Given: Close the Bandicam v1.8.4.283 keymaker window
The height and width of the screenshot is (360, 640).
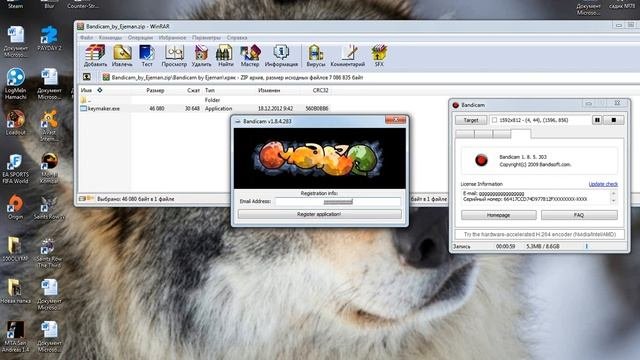Looking at the screenshot, I should tap(396, 120).
